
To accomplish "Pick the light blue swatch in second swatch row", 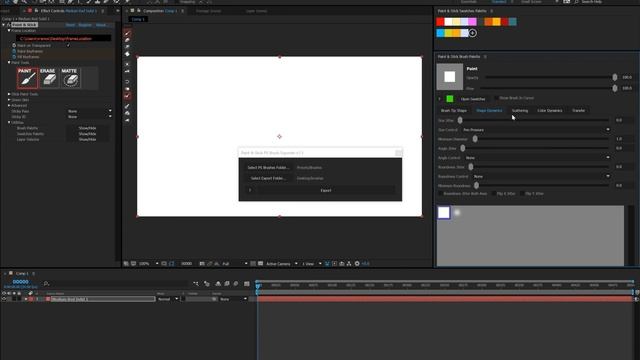I will click(440, 33).
